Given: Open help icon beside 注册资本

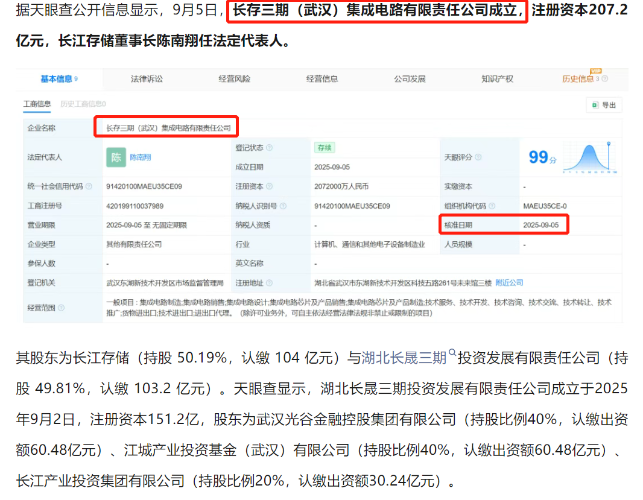Looking at the screenshot, I should 269,186.
